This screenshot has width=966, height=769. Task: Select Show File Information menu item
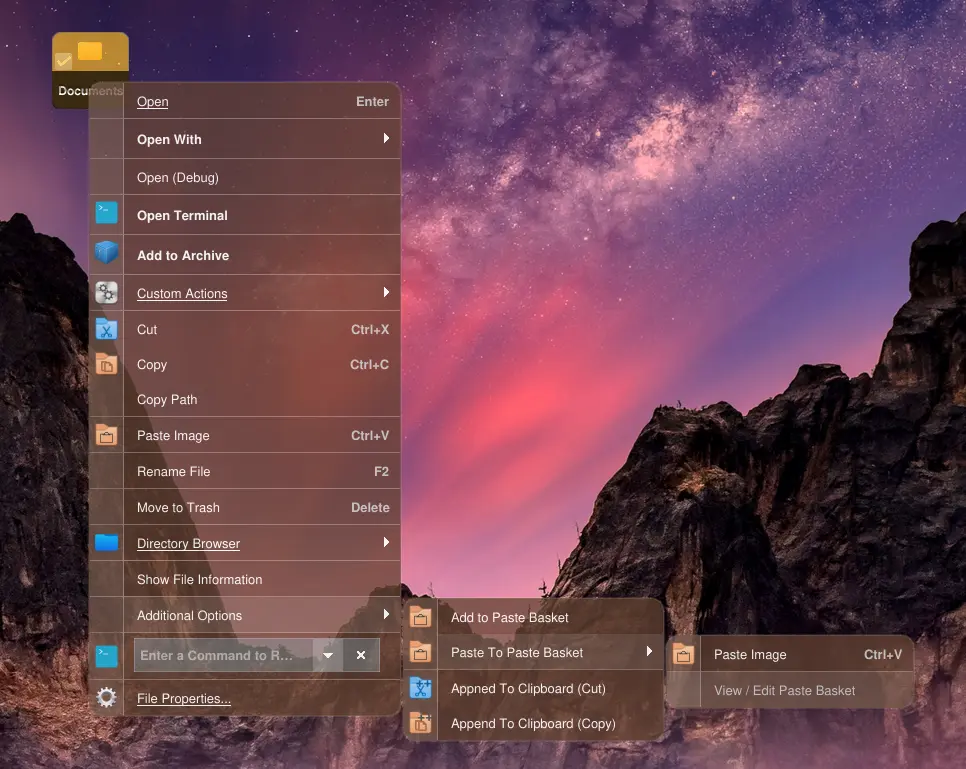tap(199, 579)
